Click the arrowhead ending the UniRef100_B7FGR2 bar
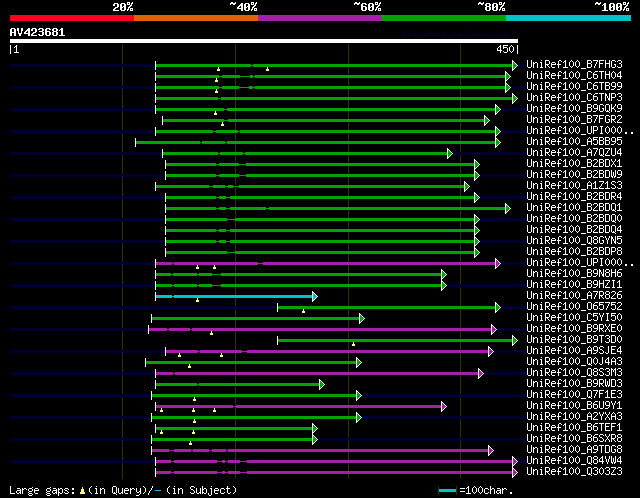This screenshot has height=498, width=640. coord(487,120)
